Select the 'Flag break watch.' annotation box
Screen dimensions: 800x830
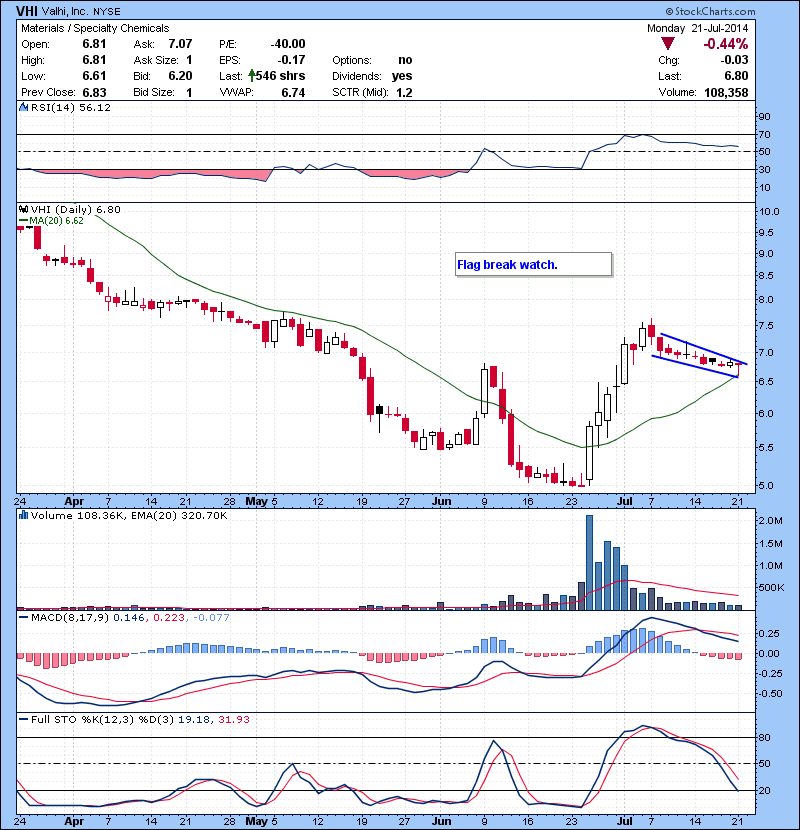(x=531, y=265)
